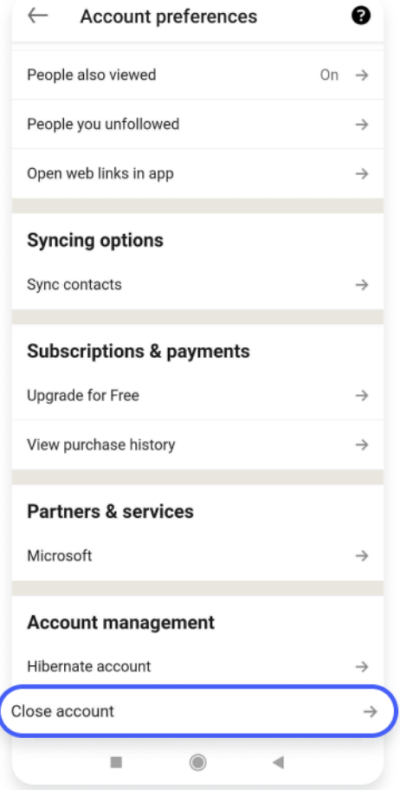Select Close account
400x790 pixels.
point(198,711)
